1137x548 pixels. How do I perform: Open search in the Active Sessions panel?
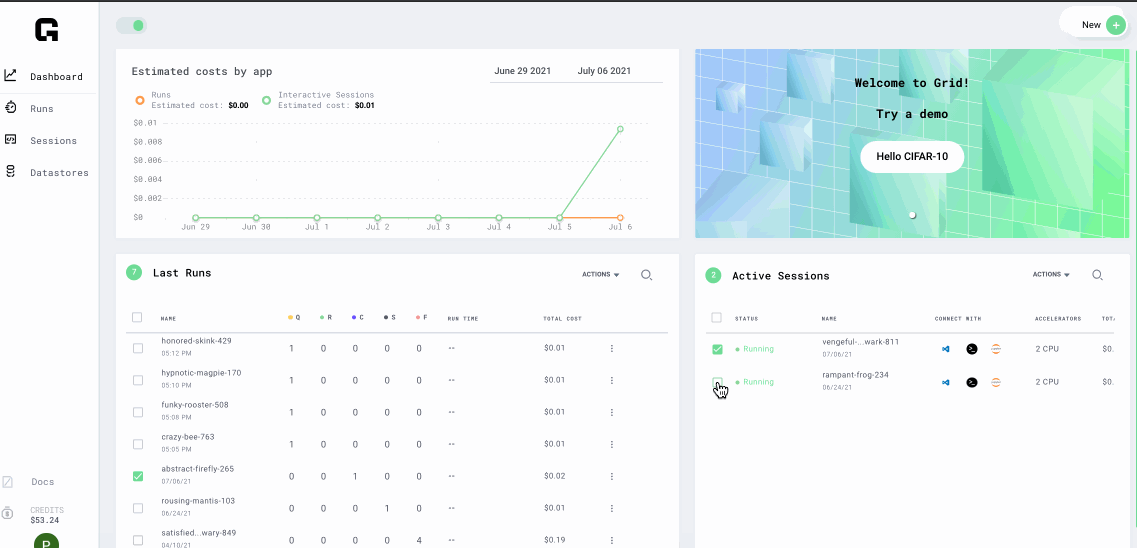tap(1098, 275)
